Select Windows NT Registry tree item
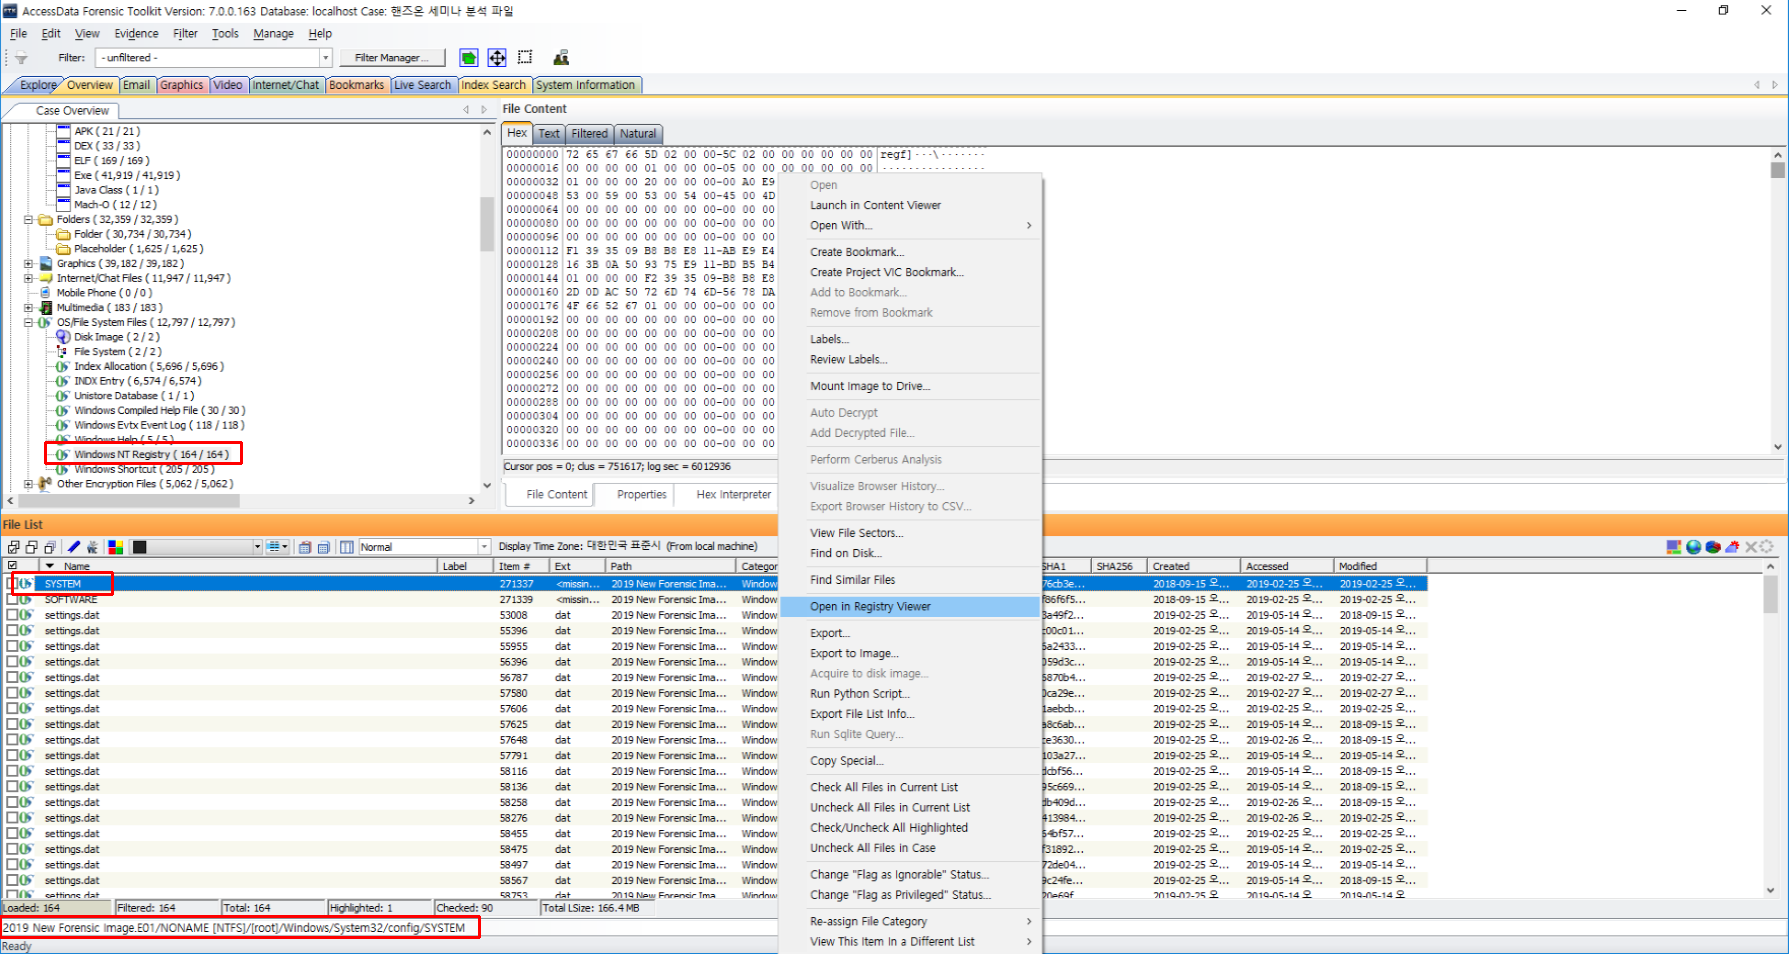The height and width of the screenshot is (954, 1789). click(151, 454)
